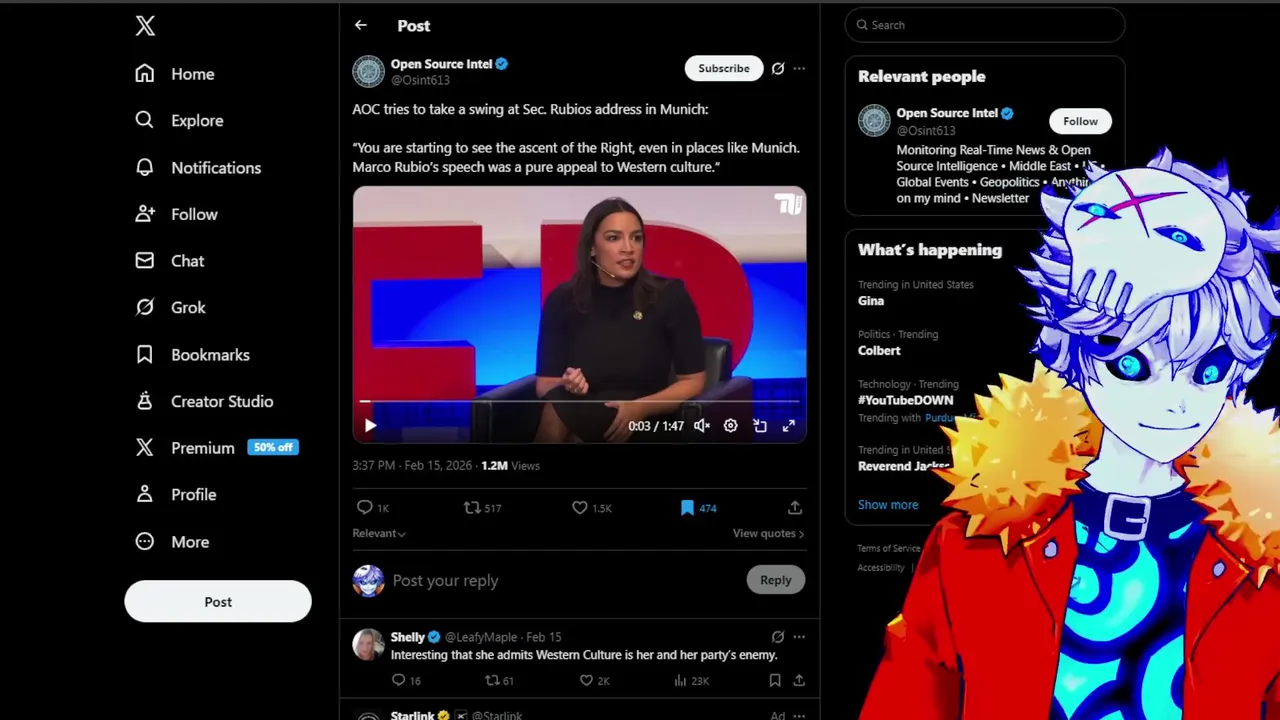The height and width of the screenshot is (720, 1280).
Task: Click the Search input field
Action: coord(985,25)
